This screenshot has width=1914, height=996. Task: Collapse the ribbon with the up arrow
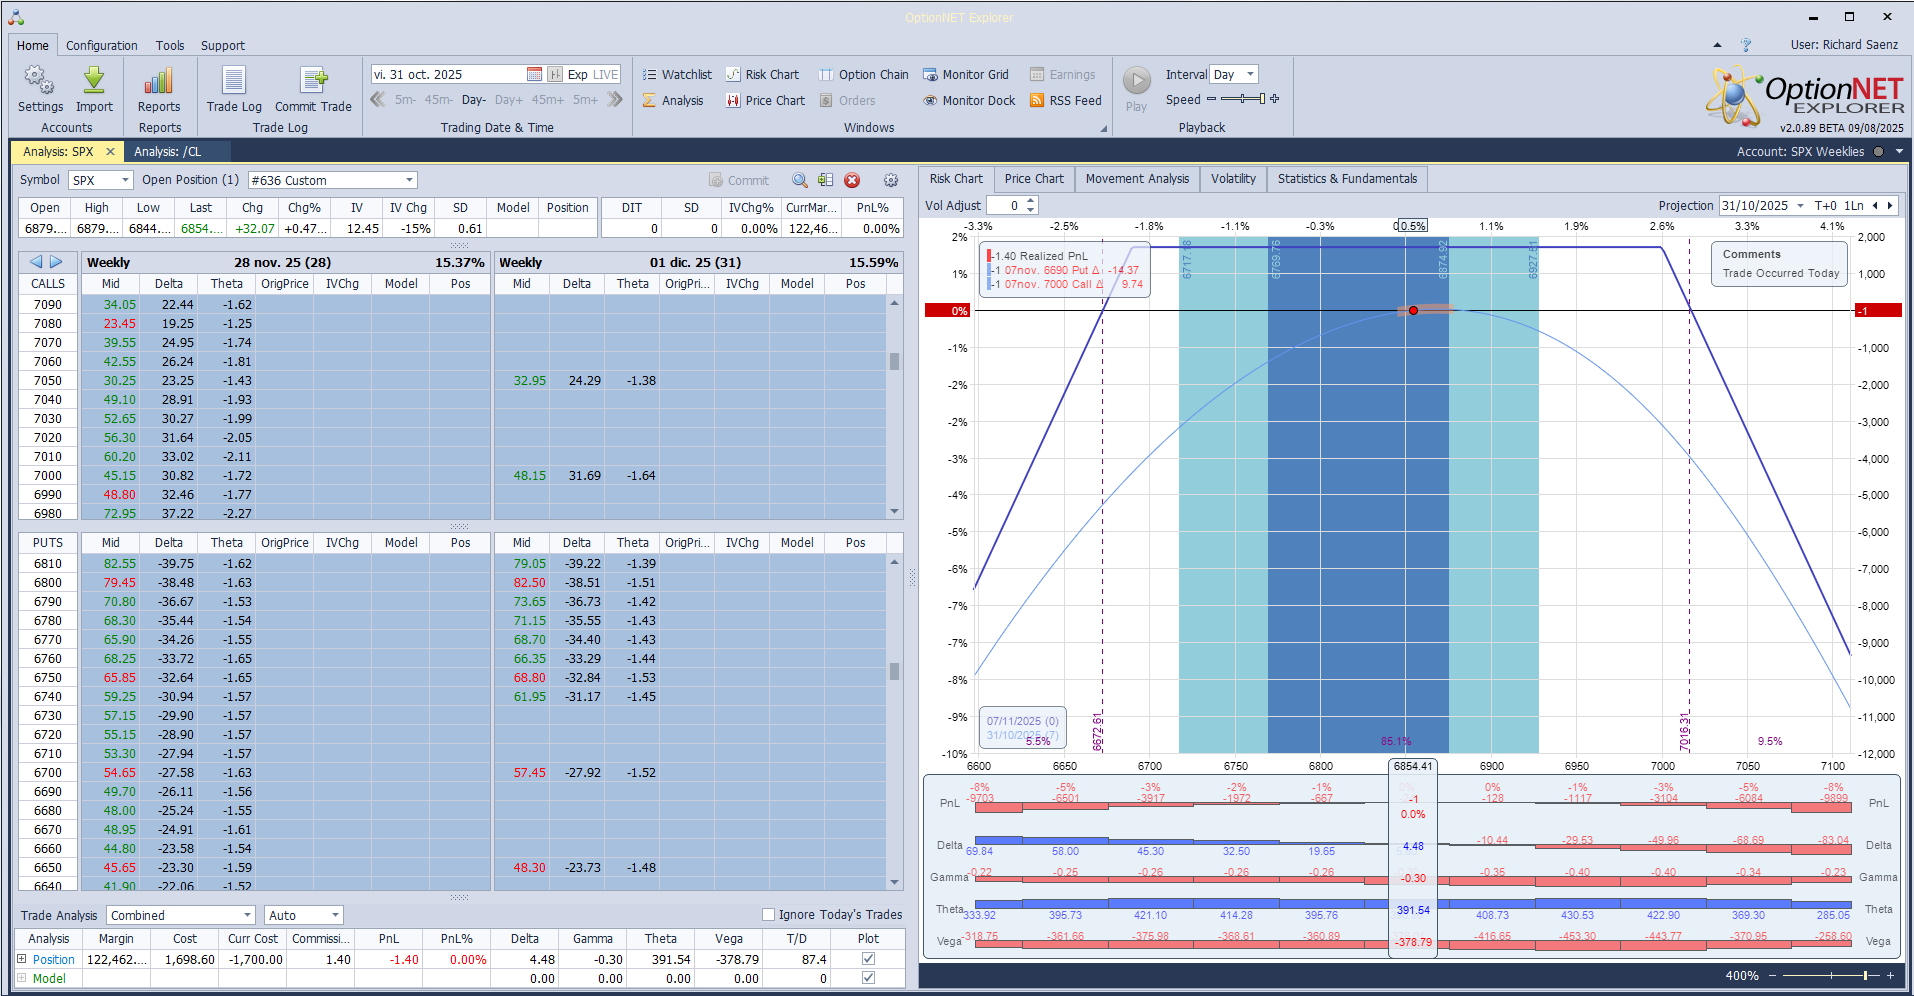click(x=1717, y=45)
